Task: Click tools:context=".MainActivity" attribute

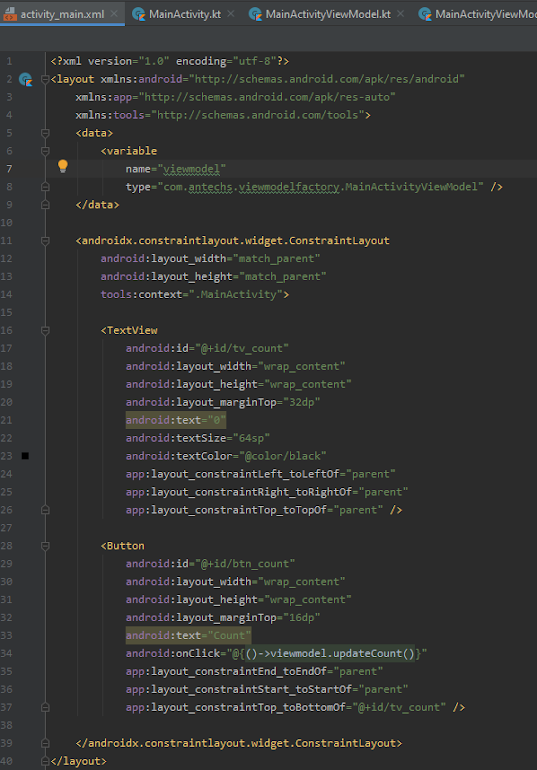Action: tap(192, 295)
